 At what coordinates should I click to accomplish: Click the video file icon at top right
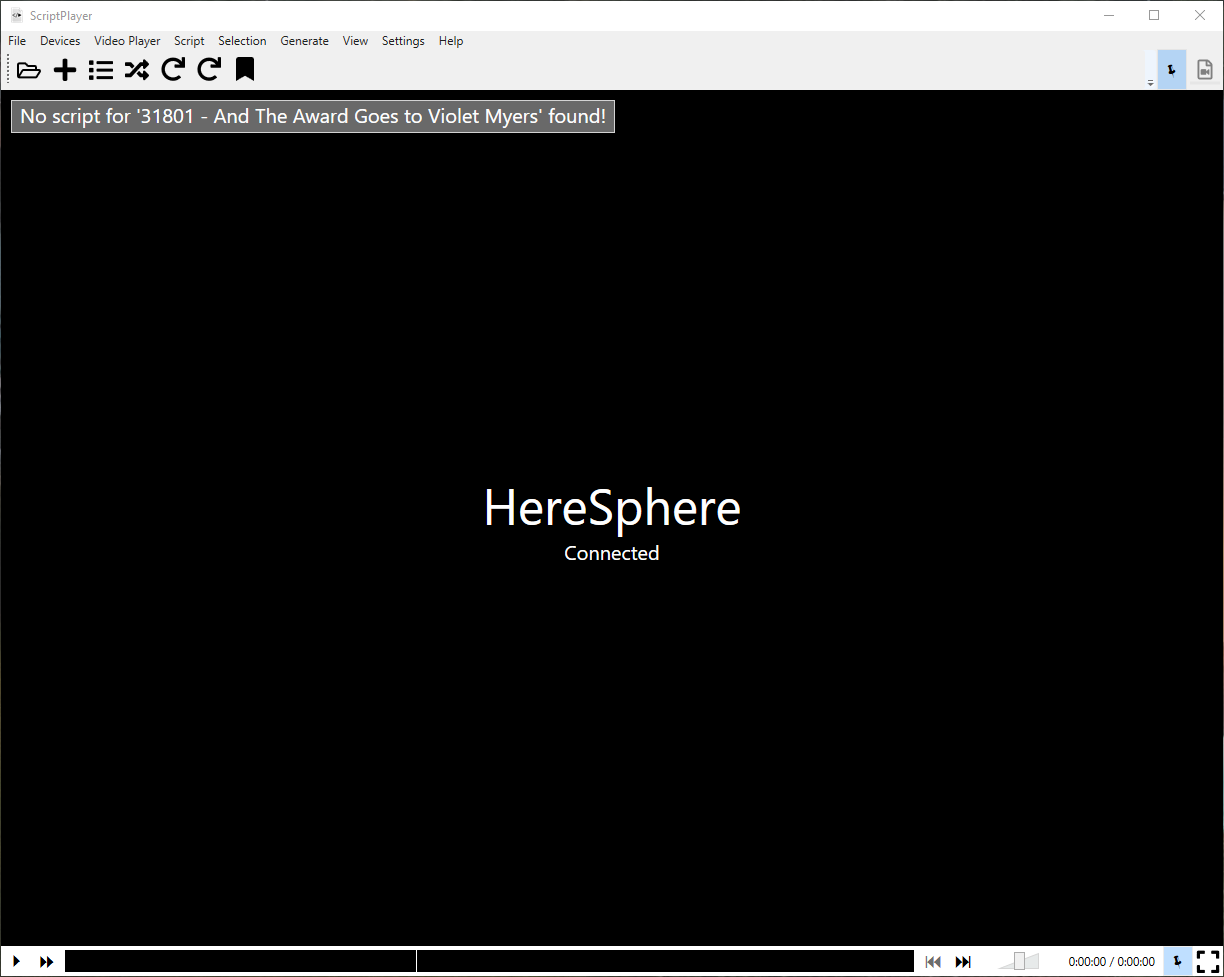(1205, 69)
